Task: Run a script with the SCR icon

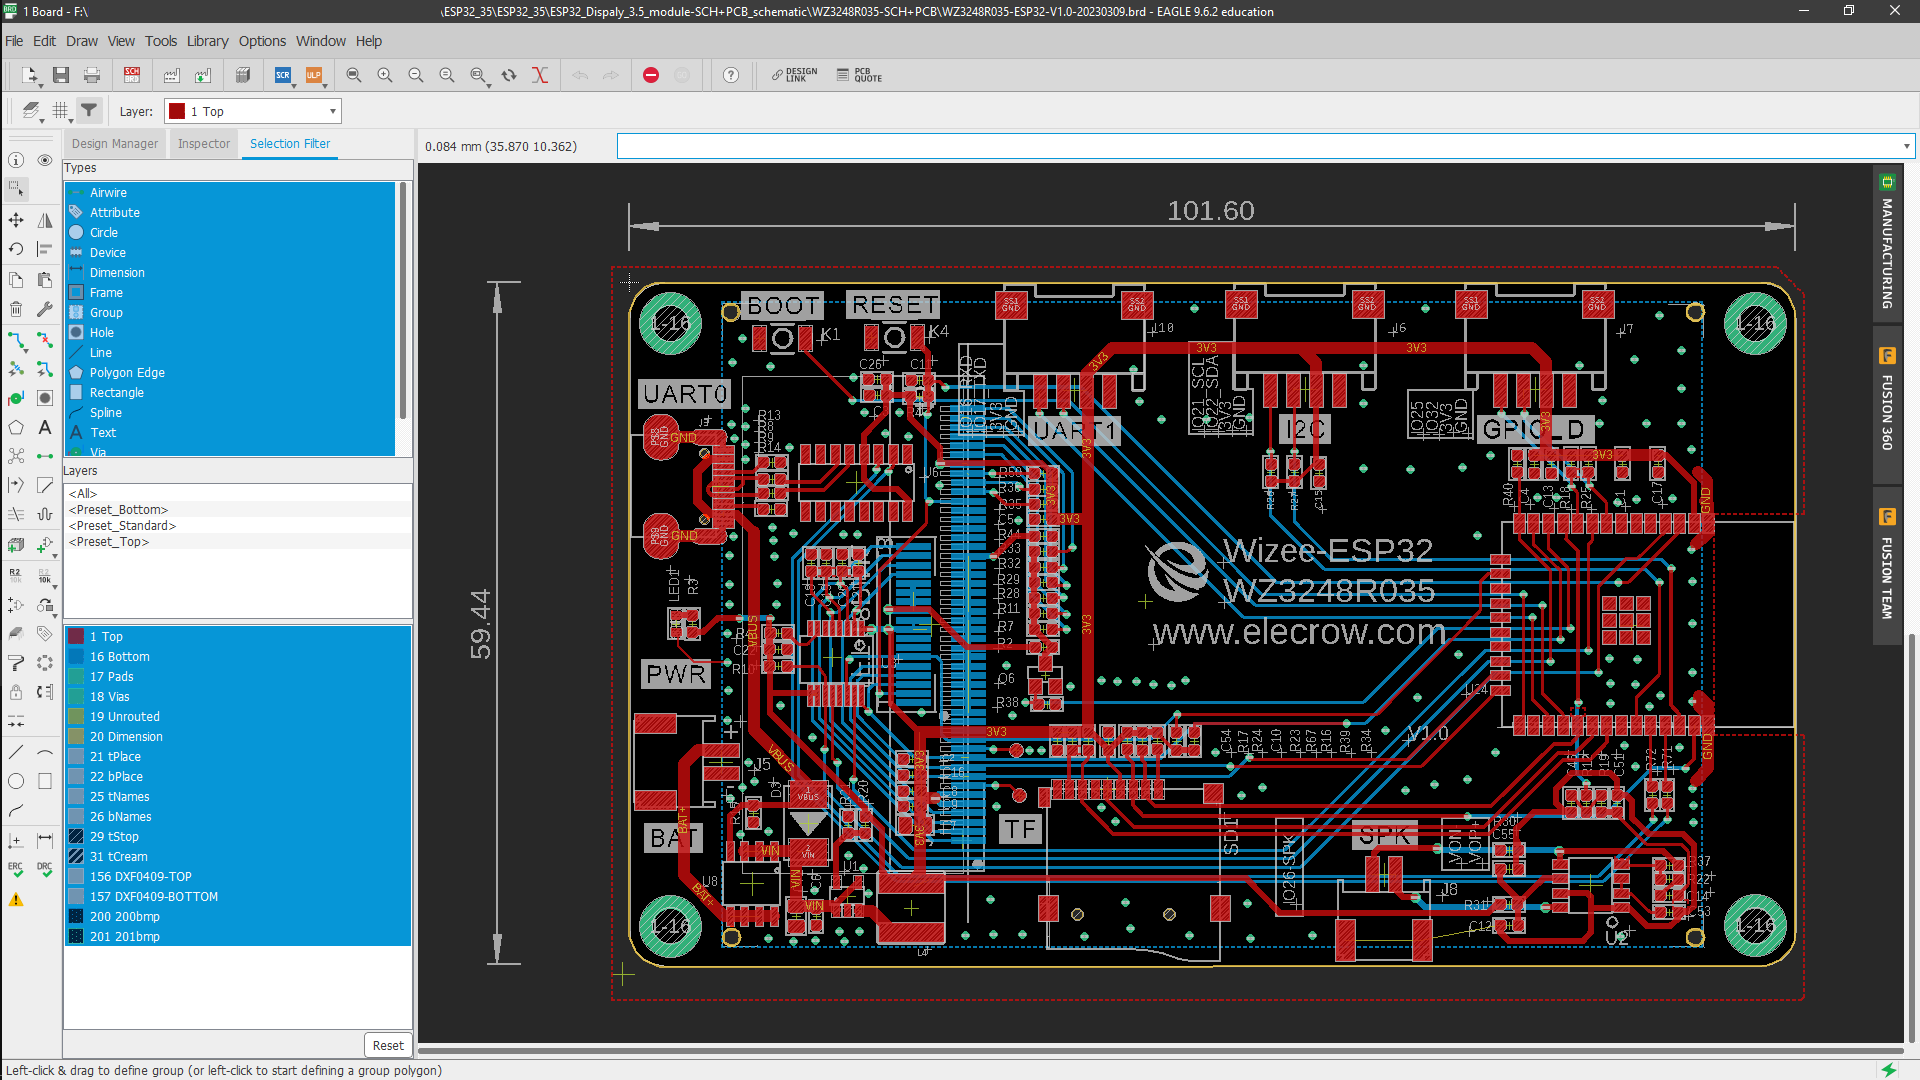Action: 283,75
